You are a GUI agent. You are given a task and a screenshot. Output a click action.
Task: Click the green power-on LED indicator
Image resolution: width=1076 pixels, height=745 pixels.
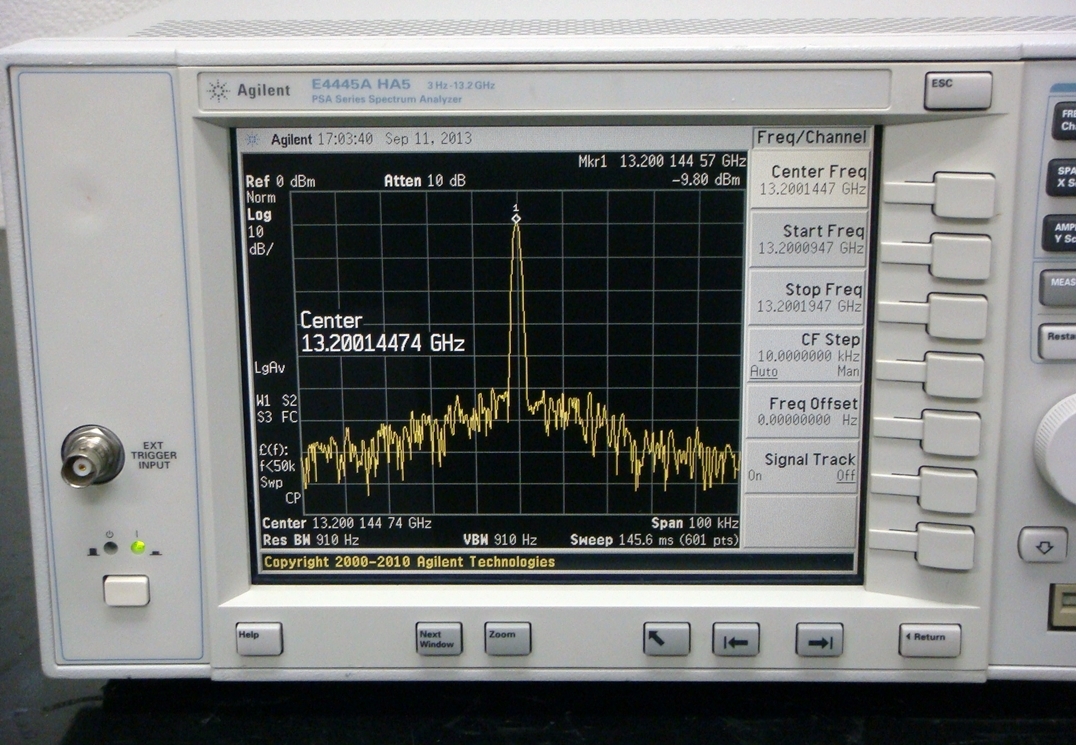(x=138, y=547)
